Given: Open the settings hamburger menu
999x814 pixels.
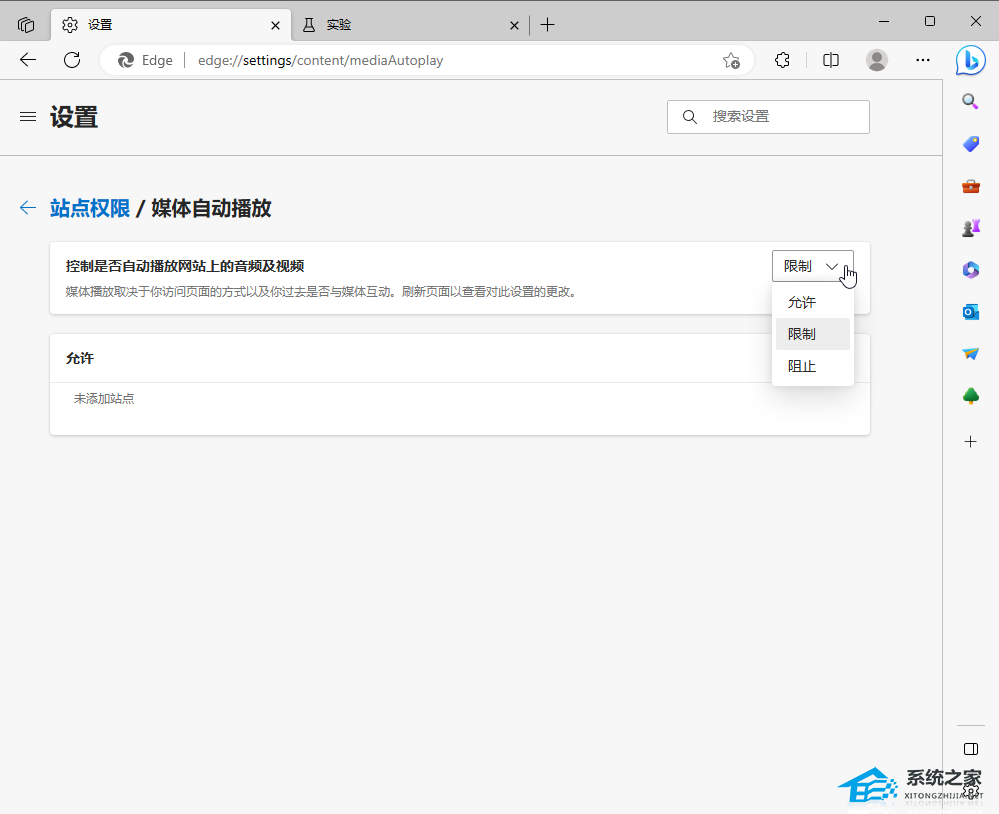Looking at the screenshot, I should click(x=28, y=117).
